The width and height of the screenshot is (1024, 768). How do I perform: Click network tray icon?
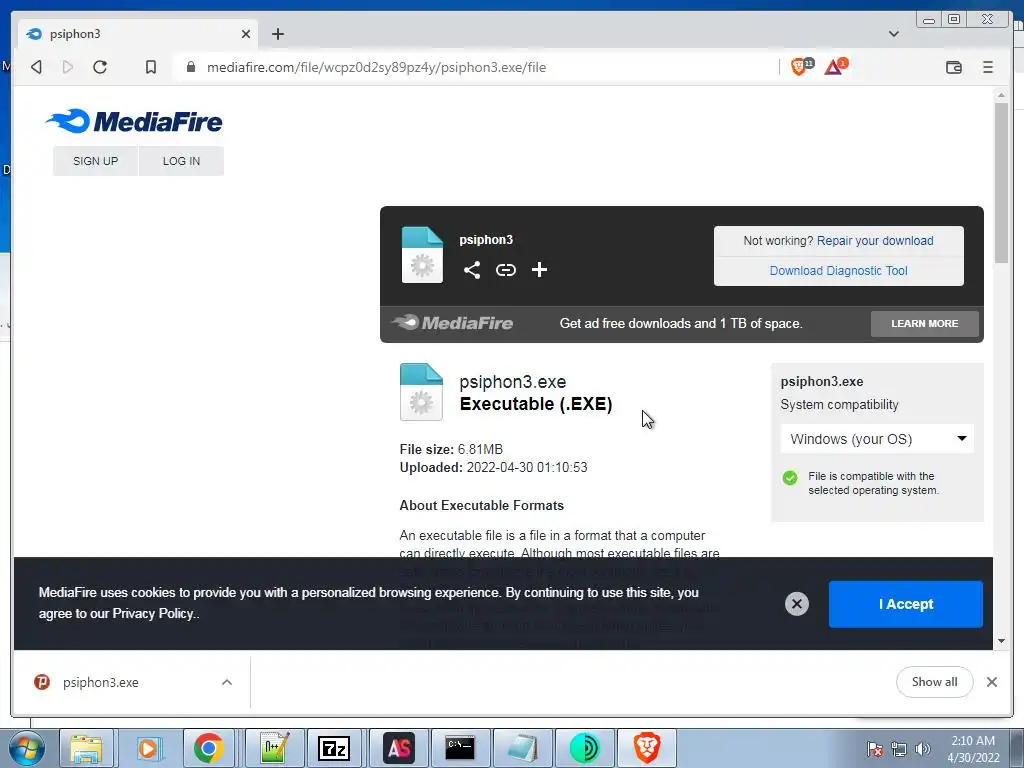coord(899,749)
